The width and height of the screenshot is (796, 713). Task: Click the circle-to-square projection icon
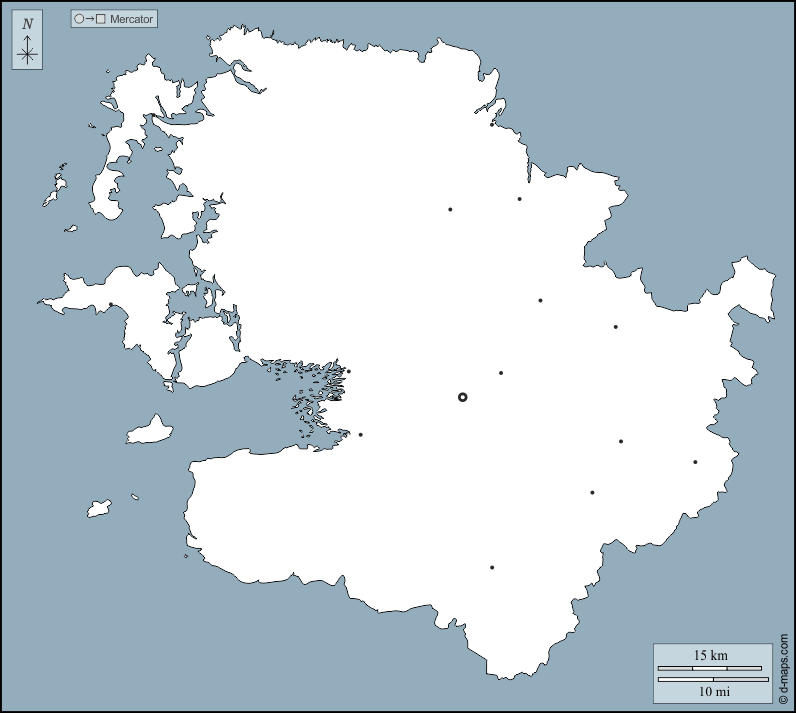pyautogui.click(x=90, y=19)
